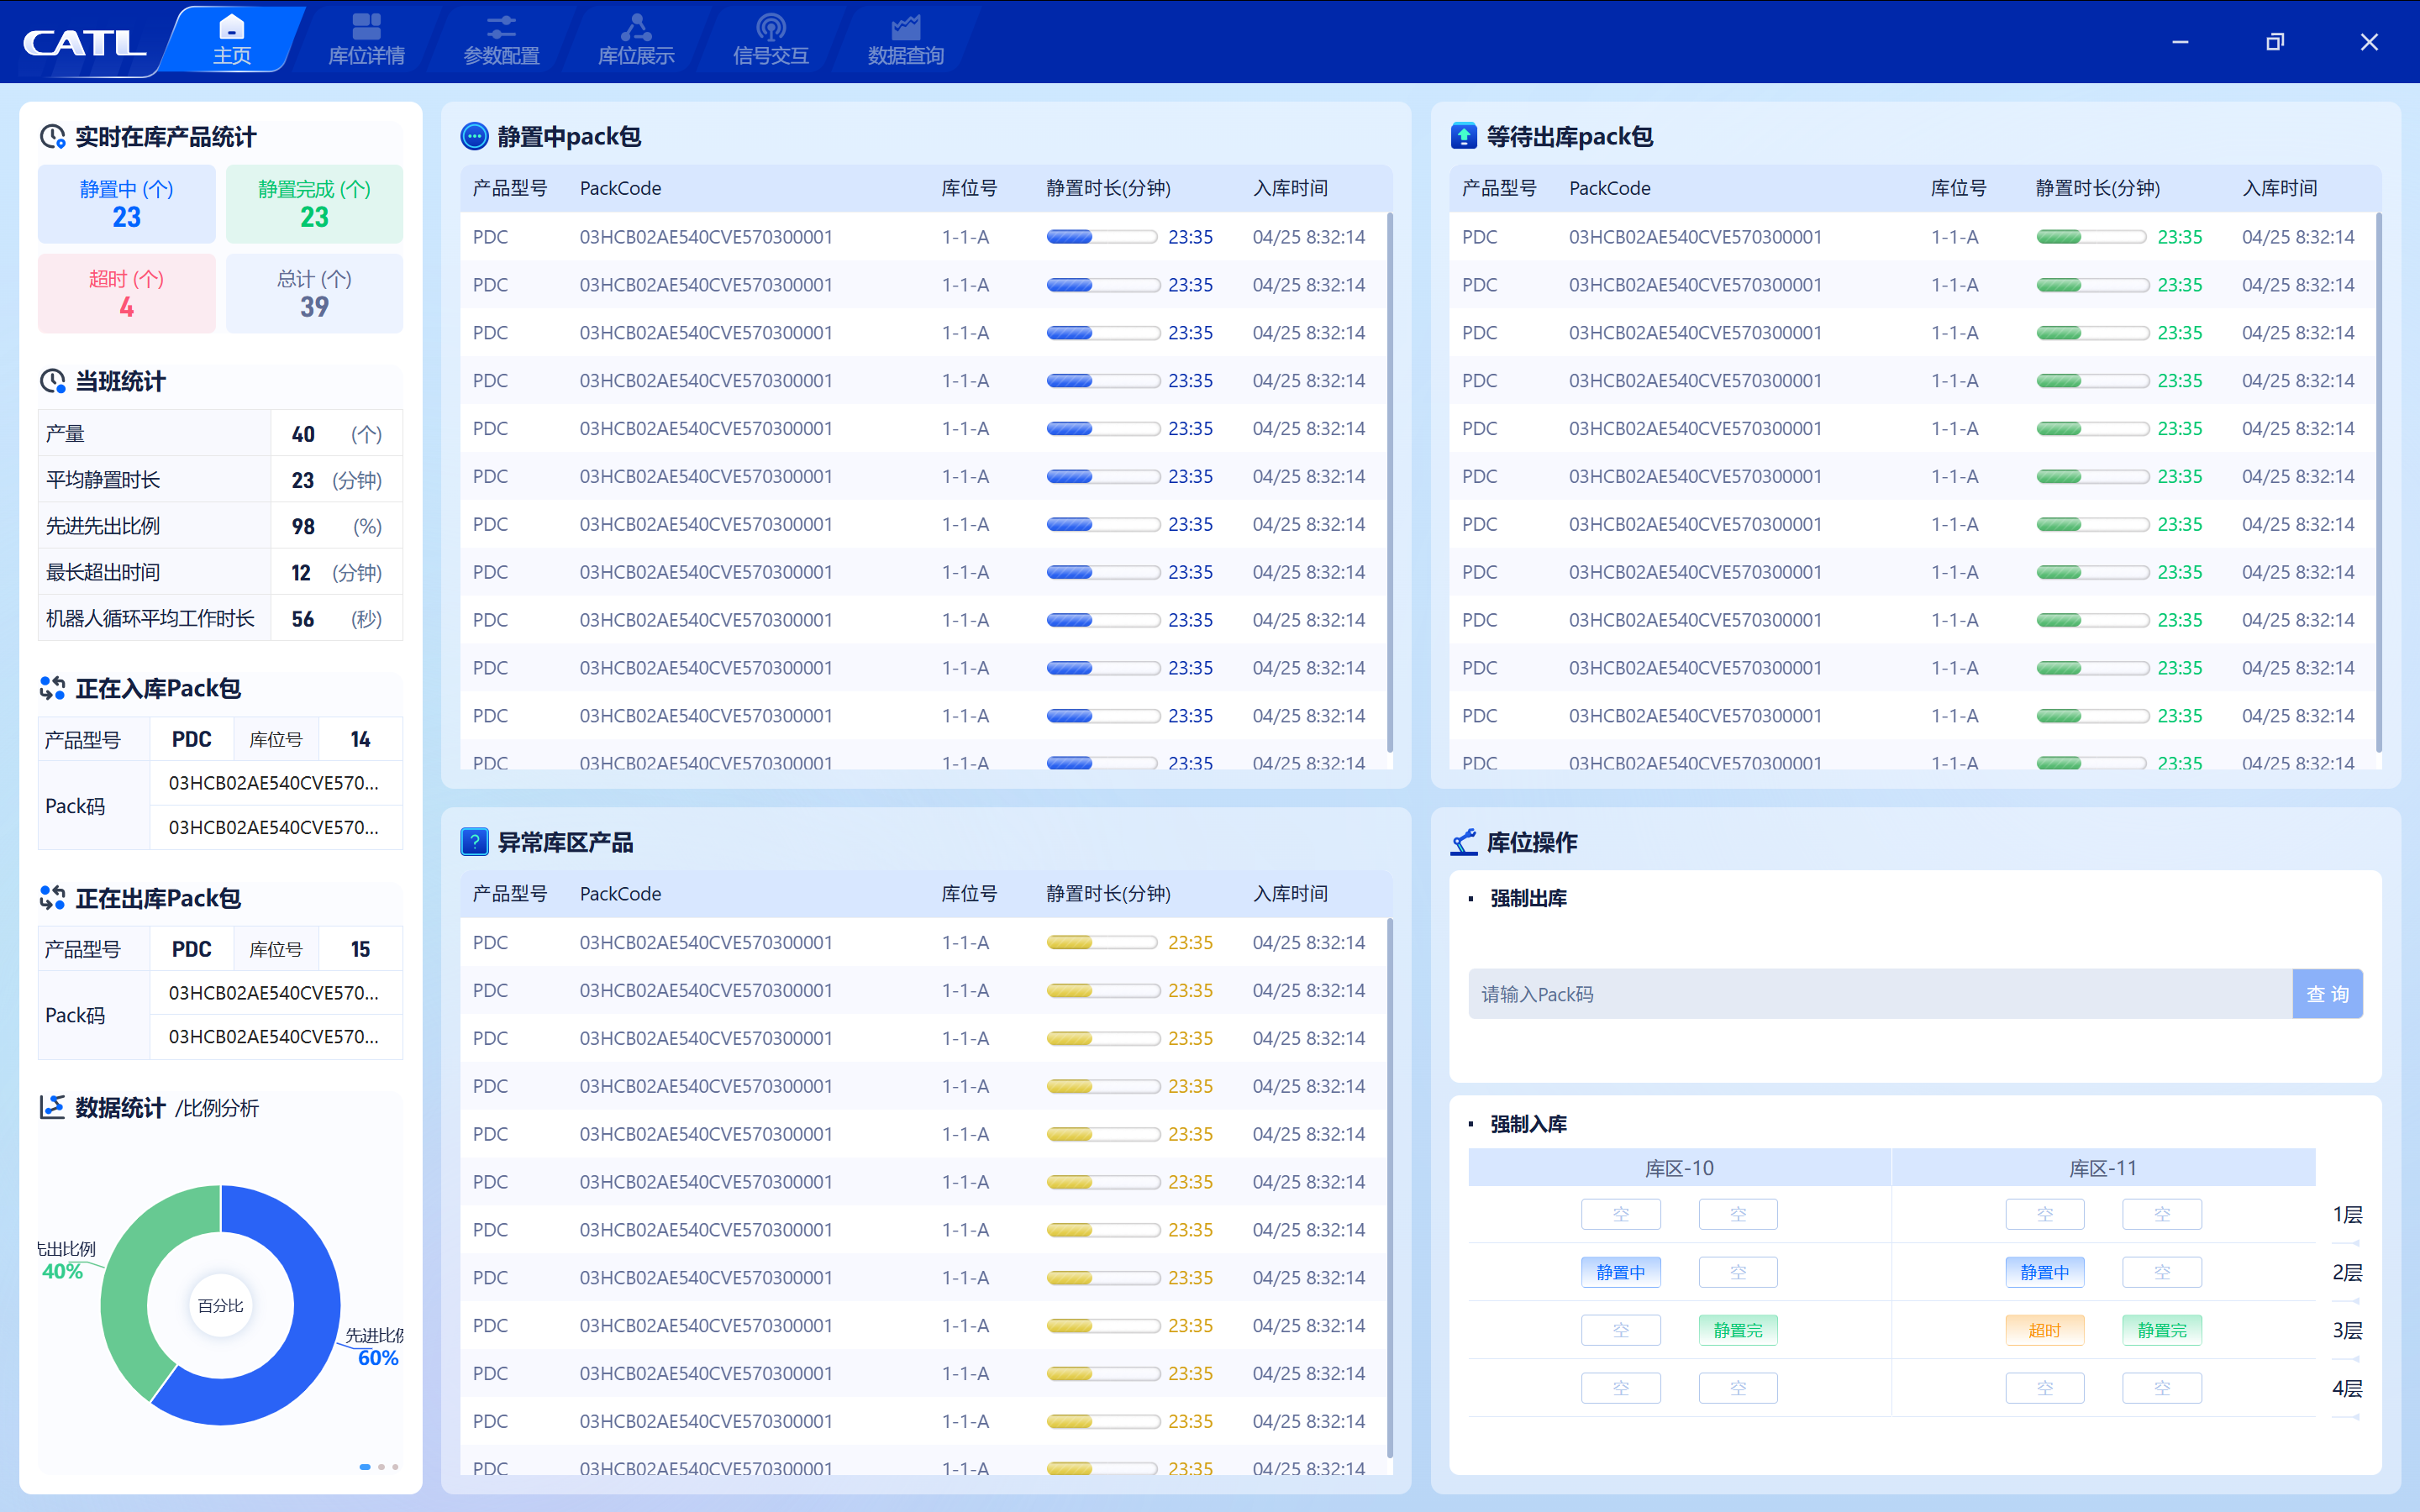
Task: Select 静置中 slot in 库区-10 2层
Action: point(1621,1272)
